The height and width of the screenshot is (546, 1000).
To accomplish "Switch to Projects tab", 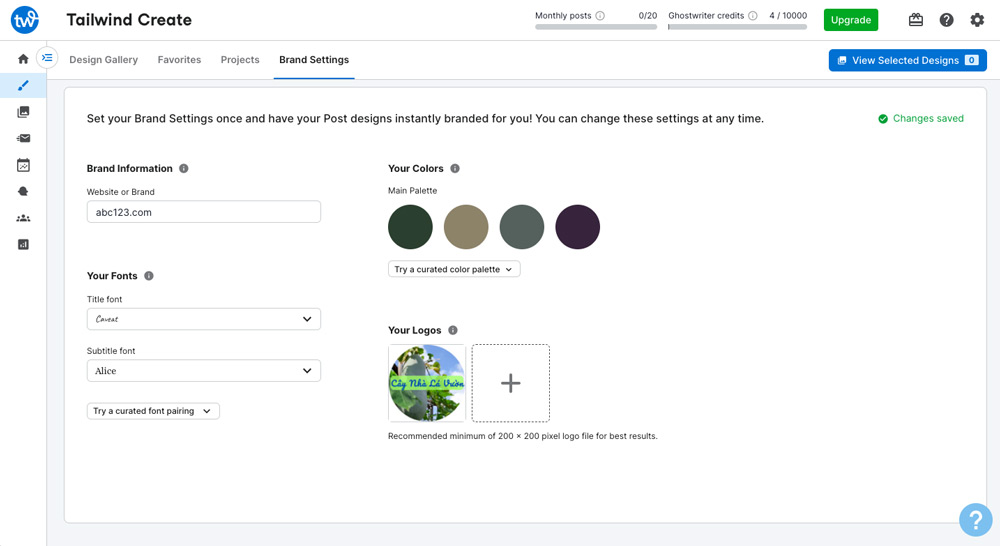I will (x=240, y=59).
